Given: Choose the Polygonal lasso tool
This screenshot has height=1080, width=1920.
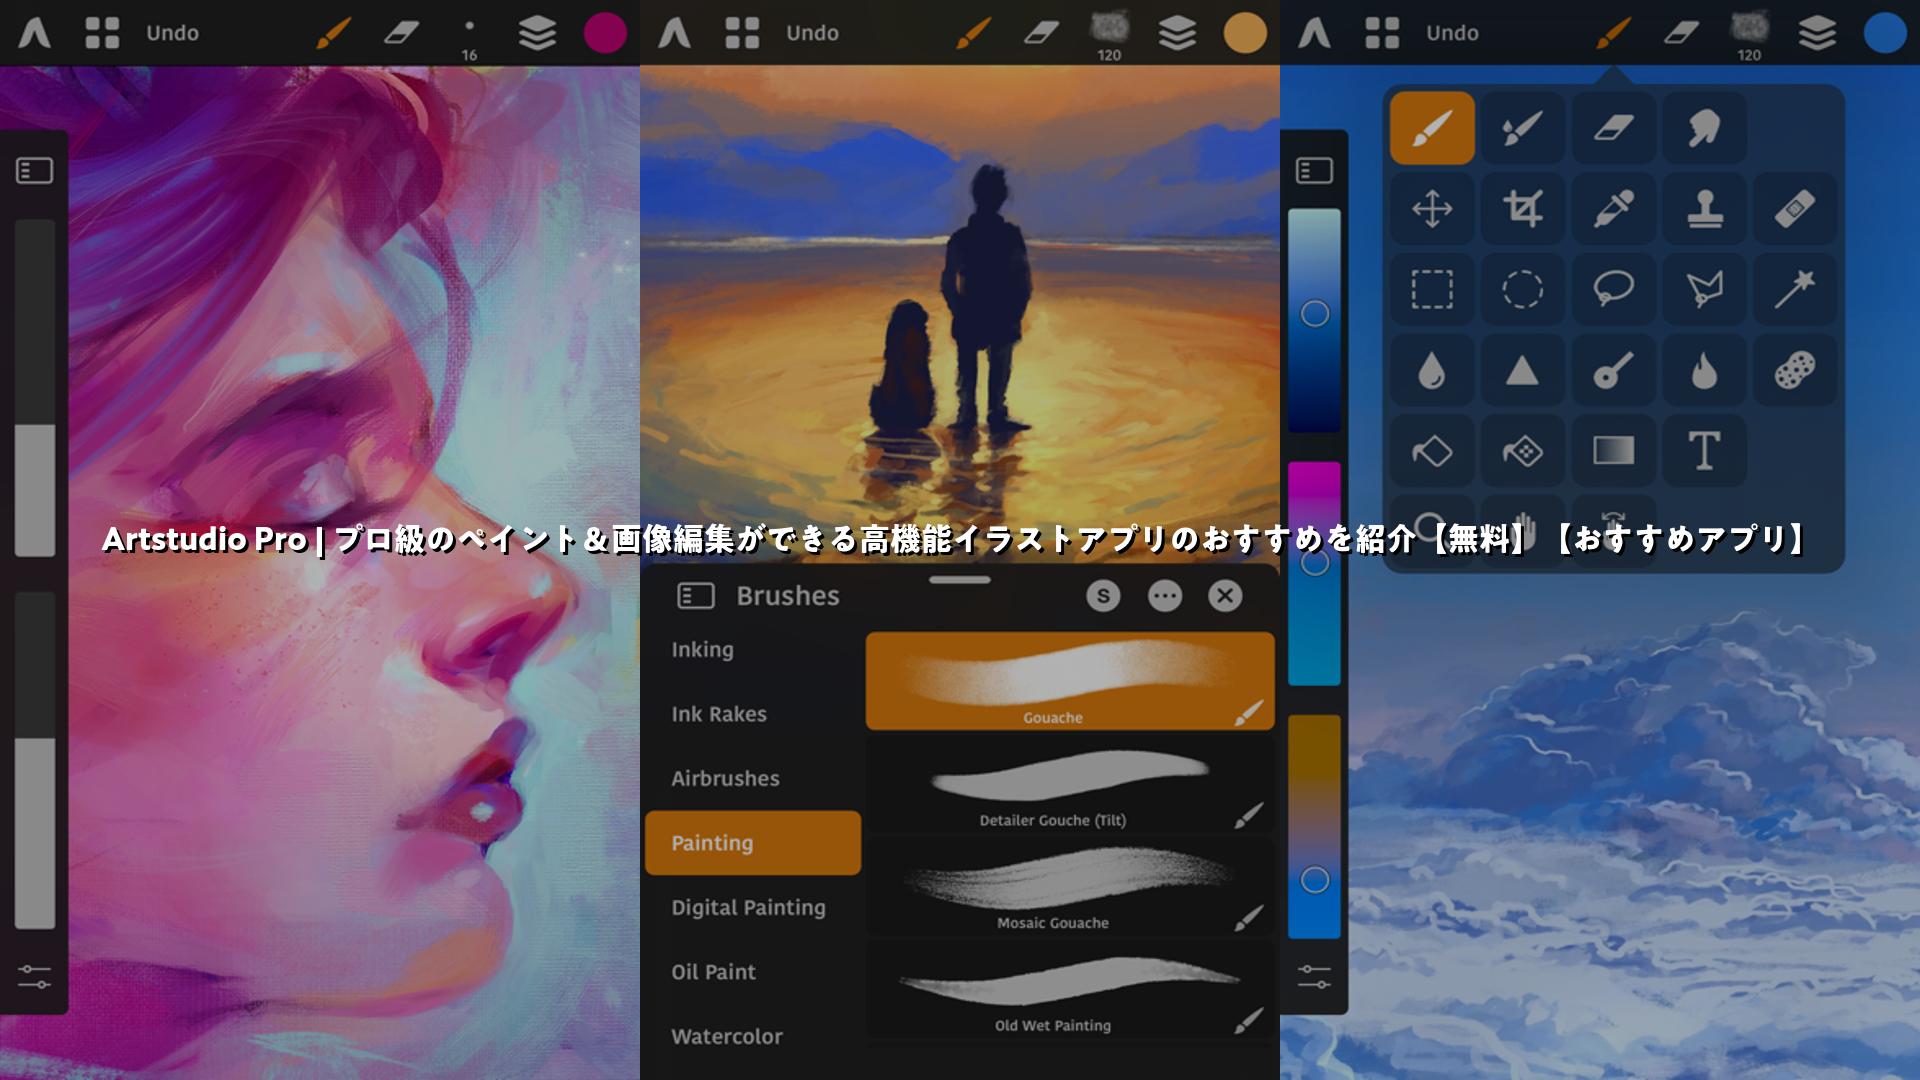Looking at the screenshot, I should click(x=1704, y=290).
